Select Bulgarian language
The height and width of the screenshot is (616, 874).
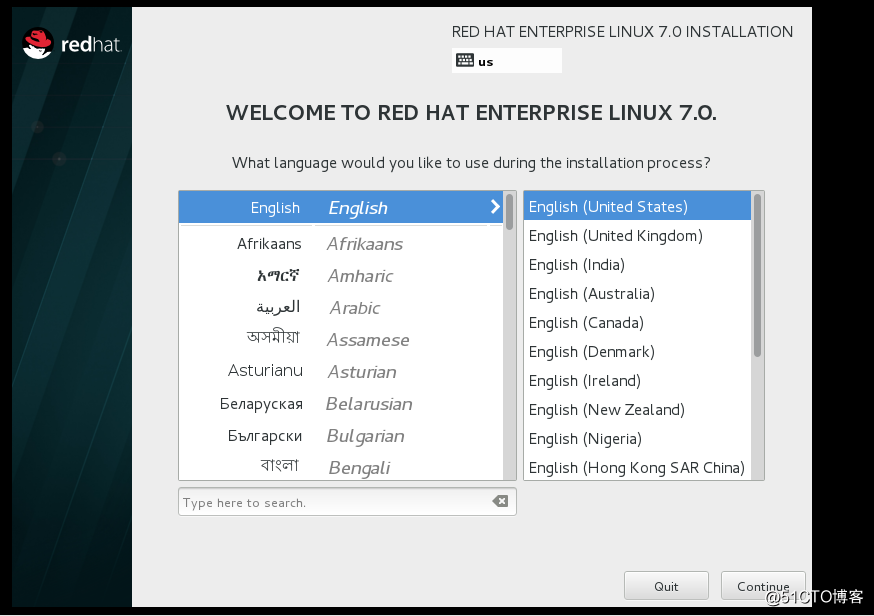[x=341, y=435]
